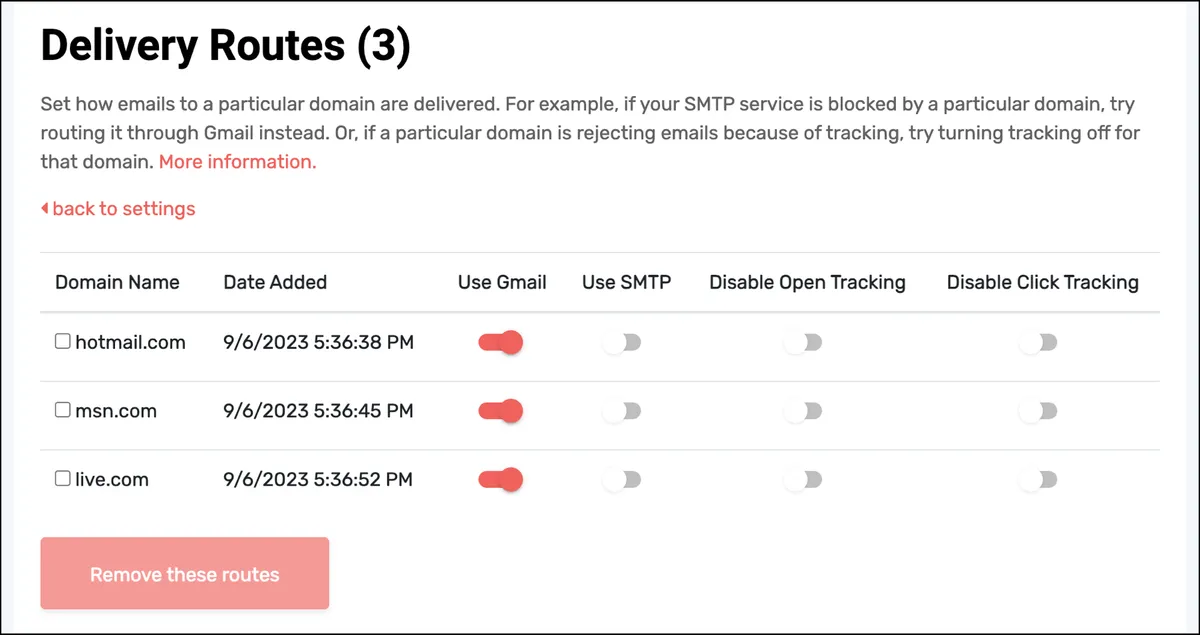Image resolution: width=1200 pixels, height=635 pixels.
Task: Check the msn.com row checkbox
Action: tap(62, 410)
